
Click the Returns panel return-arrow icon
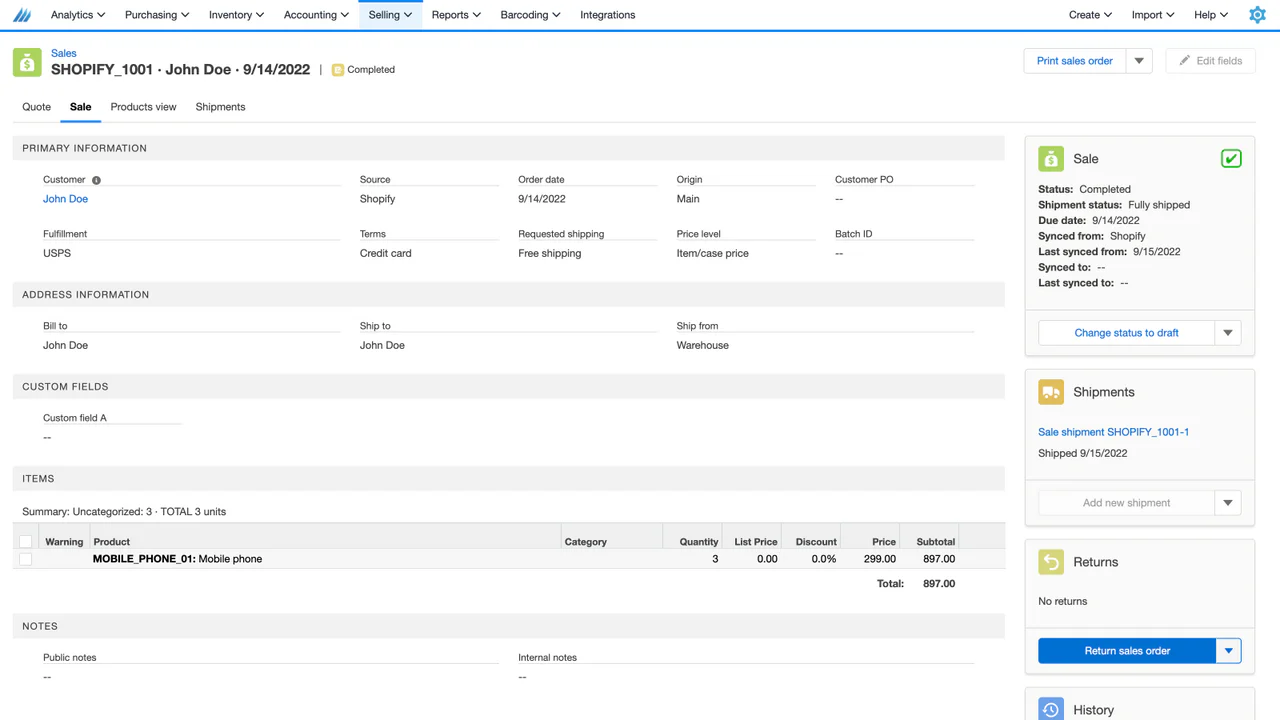(x=1051, y=562)
